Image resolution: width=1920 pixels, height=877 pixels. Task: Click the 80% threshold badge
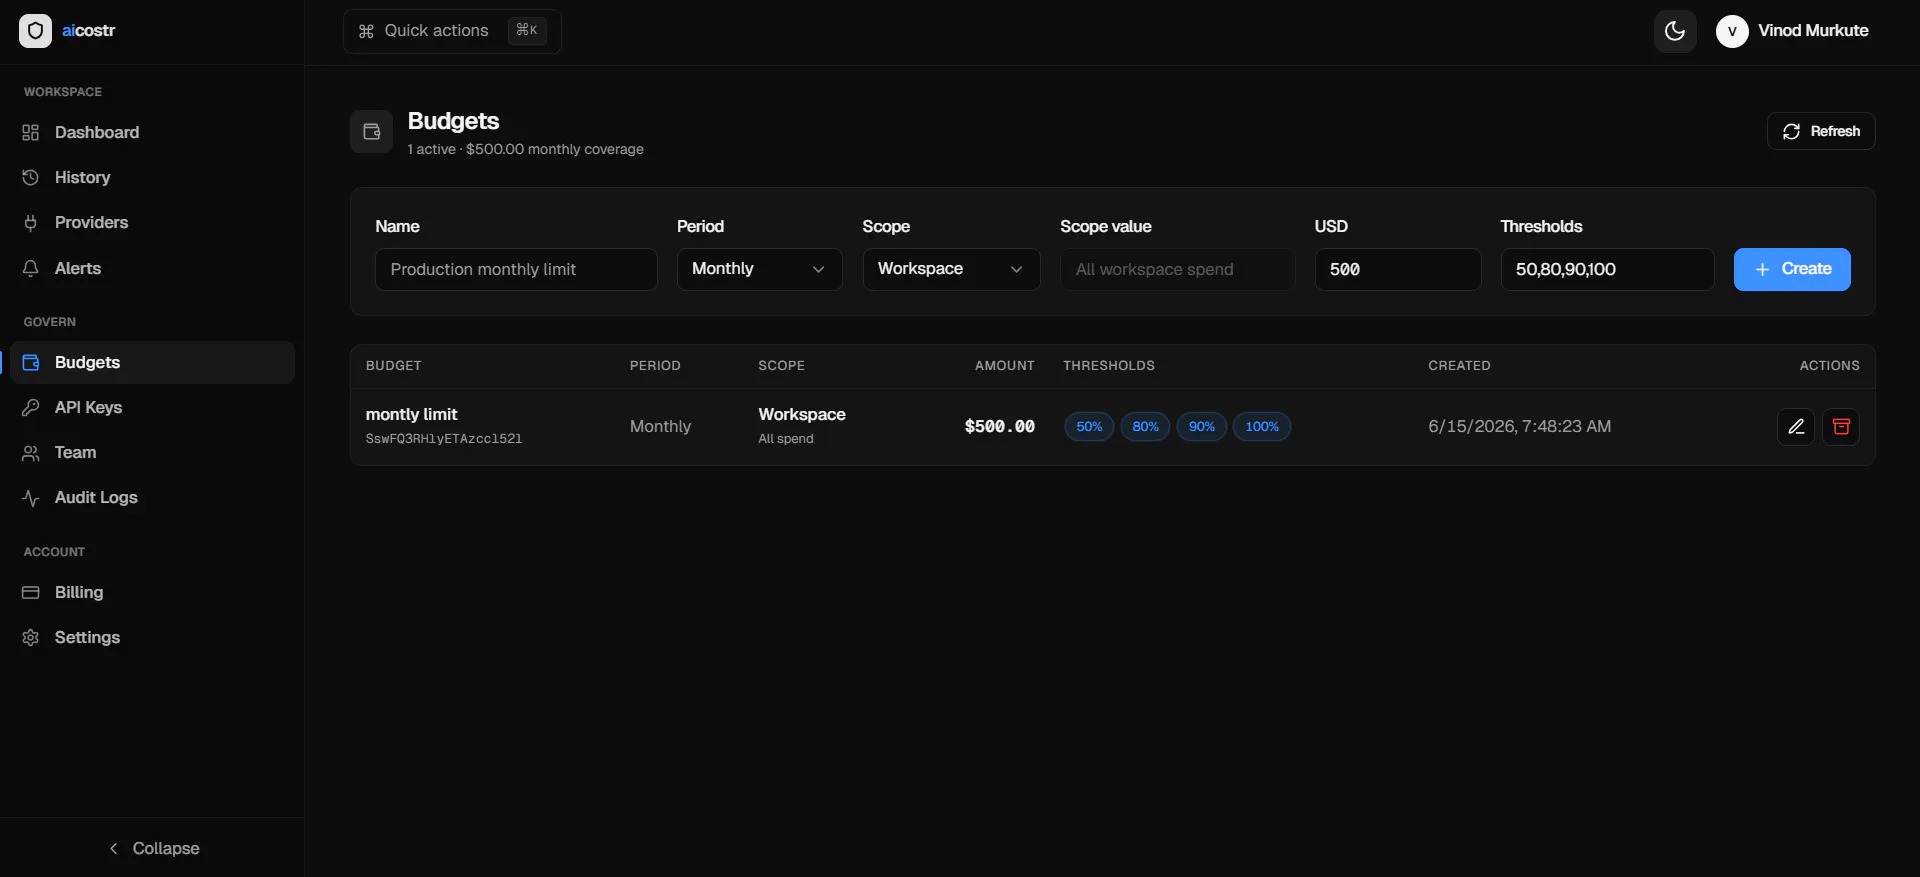[x=1145, y=427]
